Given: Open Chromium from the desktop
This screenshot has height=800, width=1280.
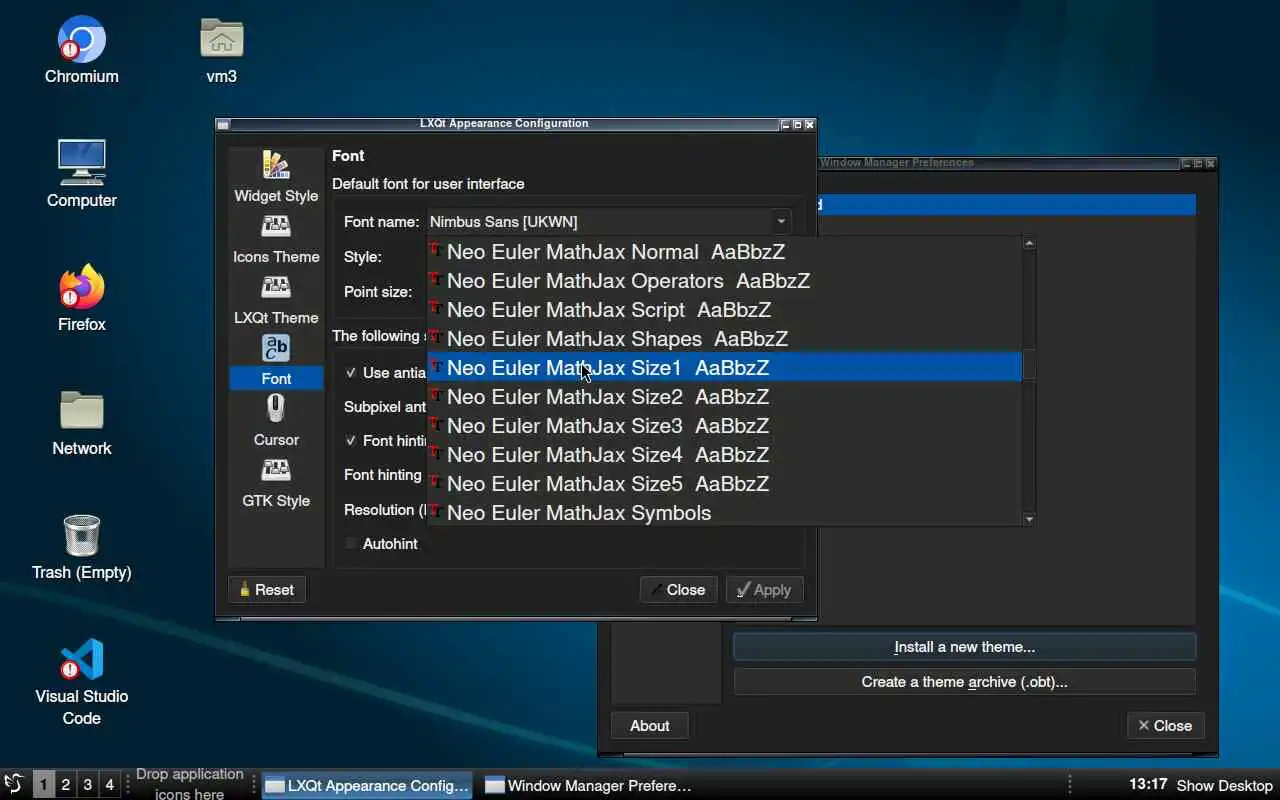Looking at the screenshot, I should tap(82, 50).
